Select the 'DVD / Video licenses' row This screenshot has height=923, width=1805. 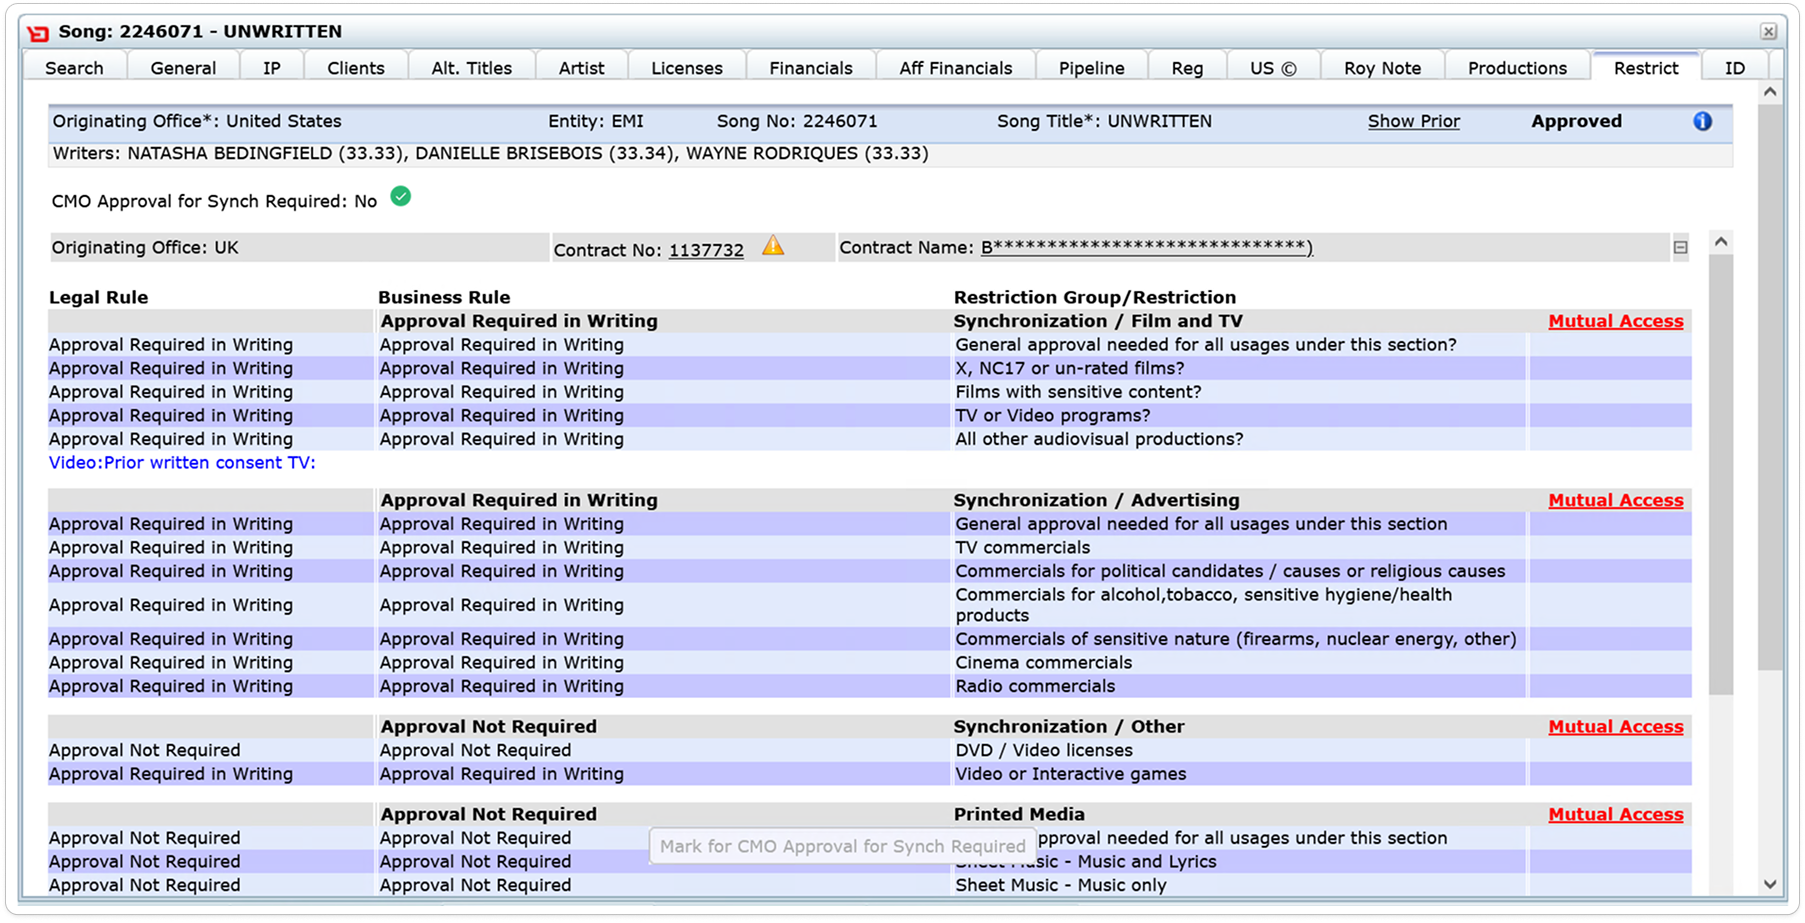click(870, 750)
